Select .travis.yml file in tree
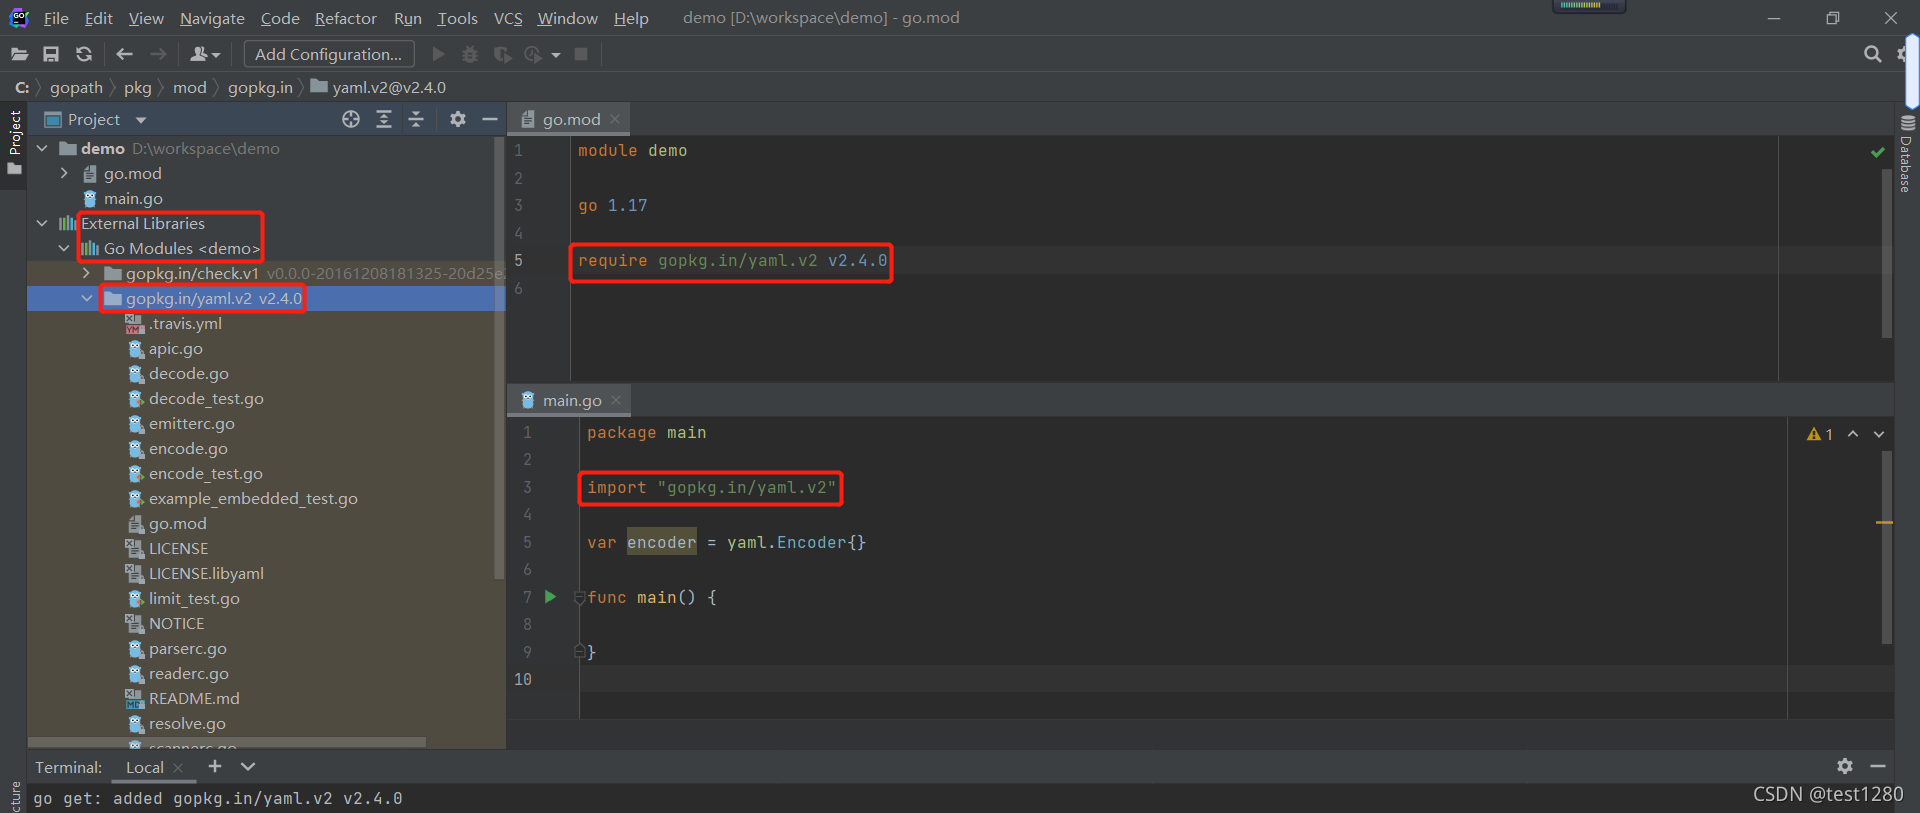 185,323
